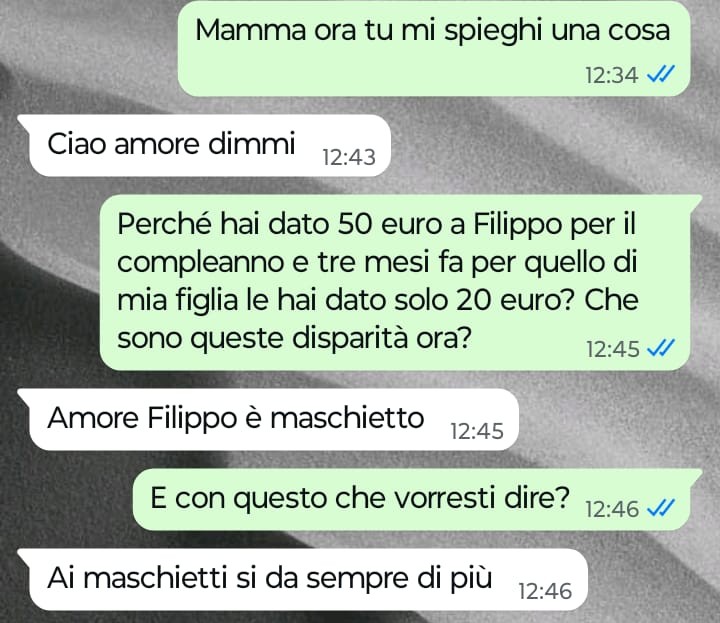Image resolution: width=720 pixels, height=623 pixels.
Task: Click 12:45 timestamp in the green bubble
Action: tap(613, 349)
